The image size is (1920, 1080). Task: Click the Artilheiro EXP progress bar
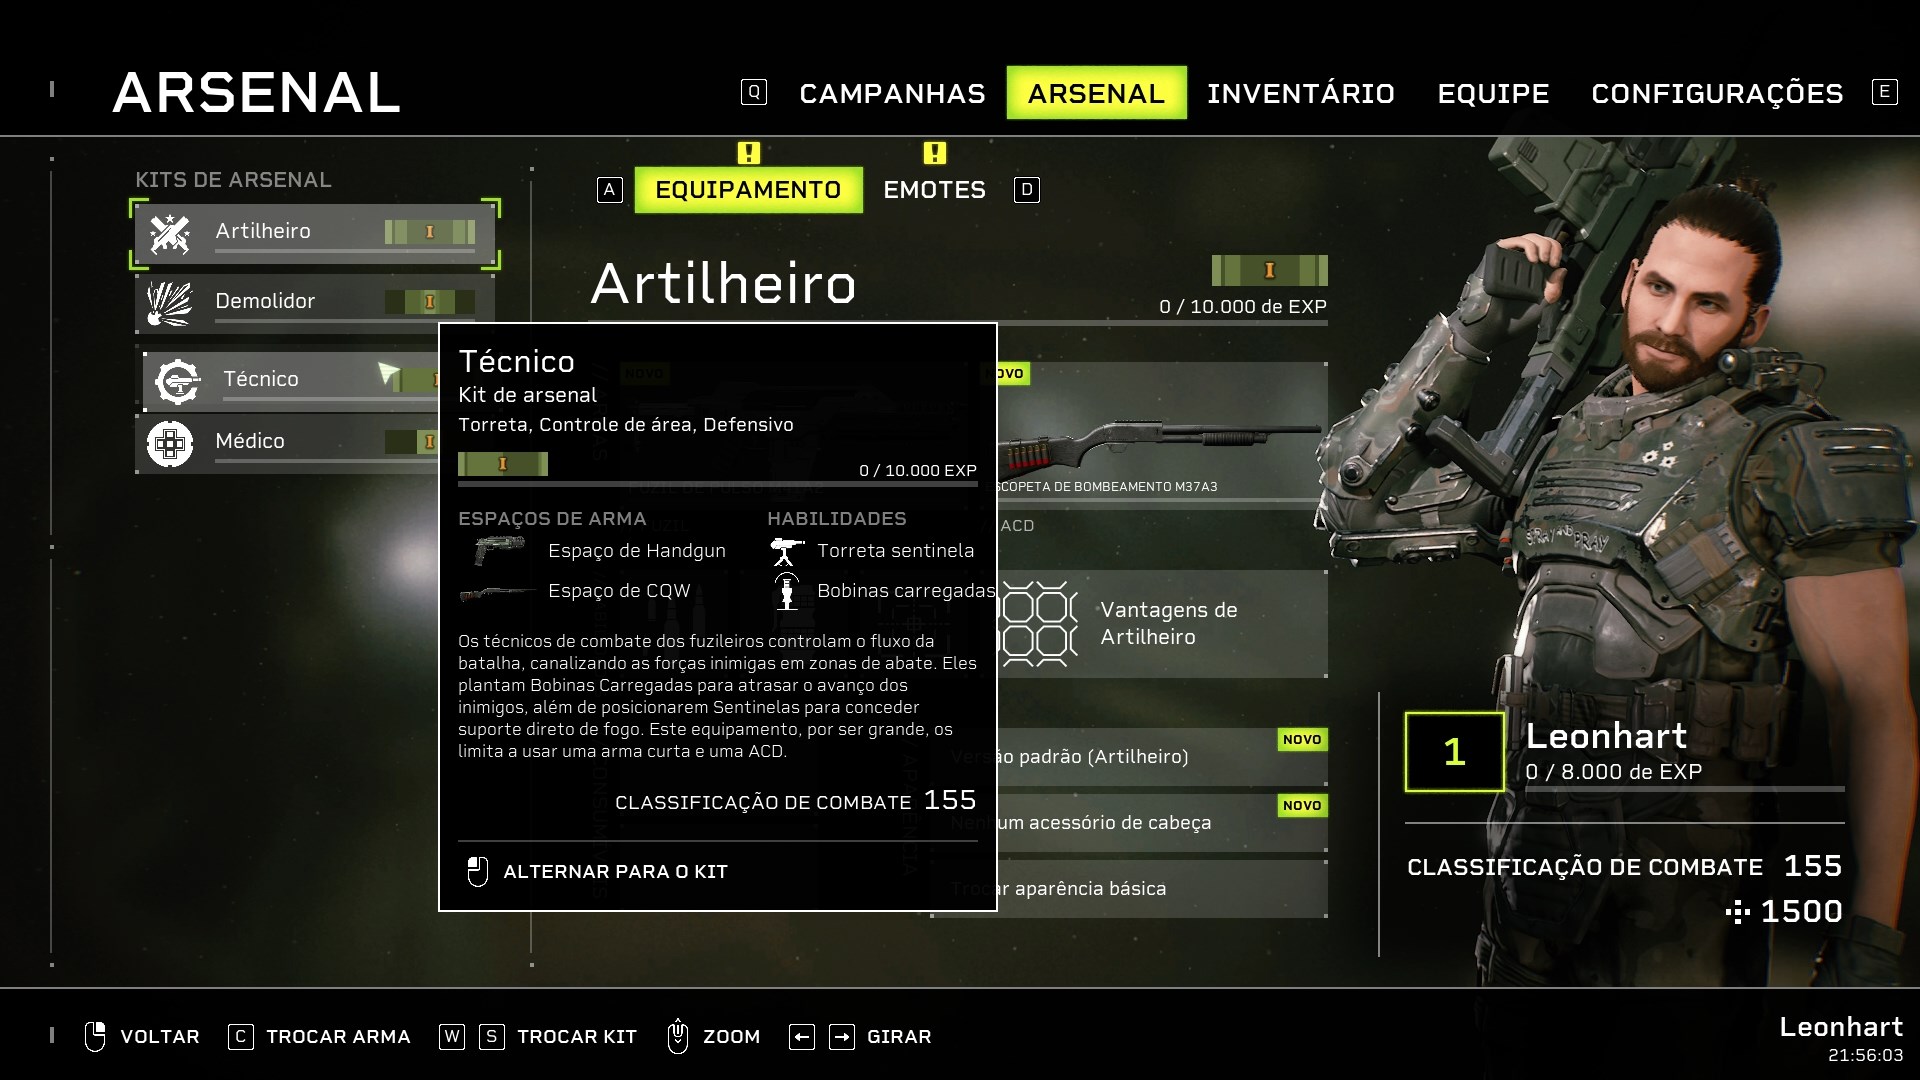(957, 323)
